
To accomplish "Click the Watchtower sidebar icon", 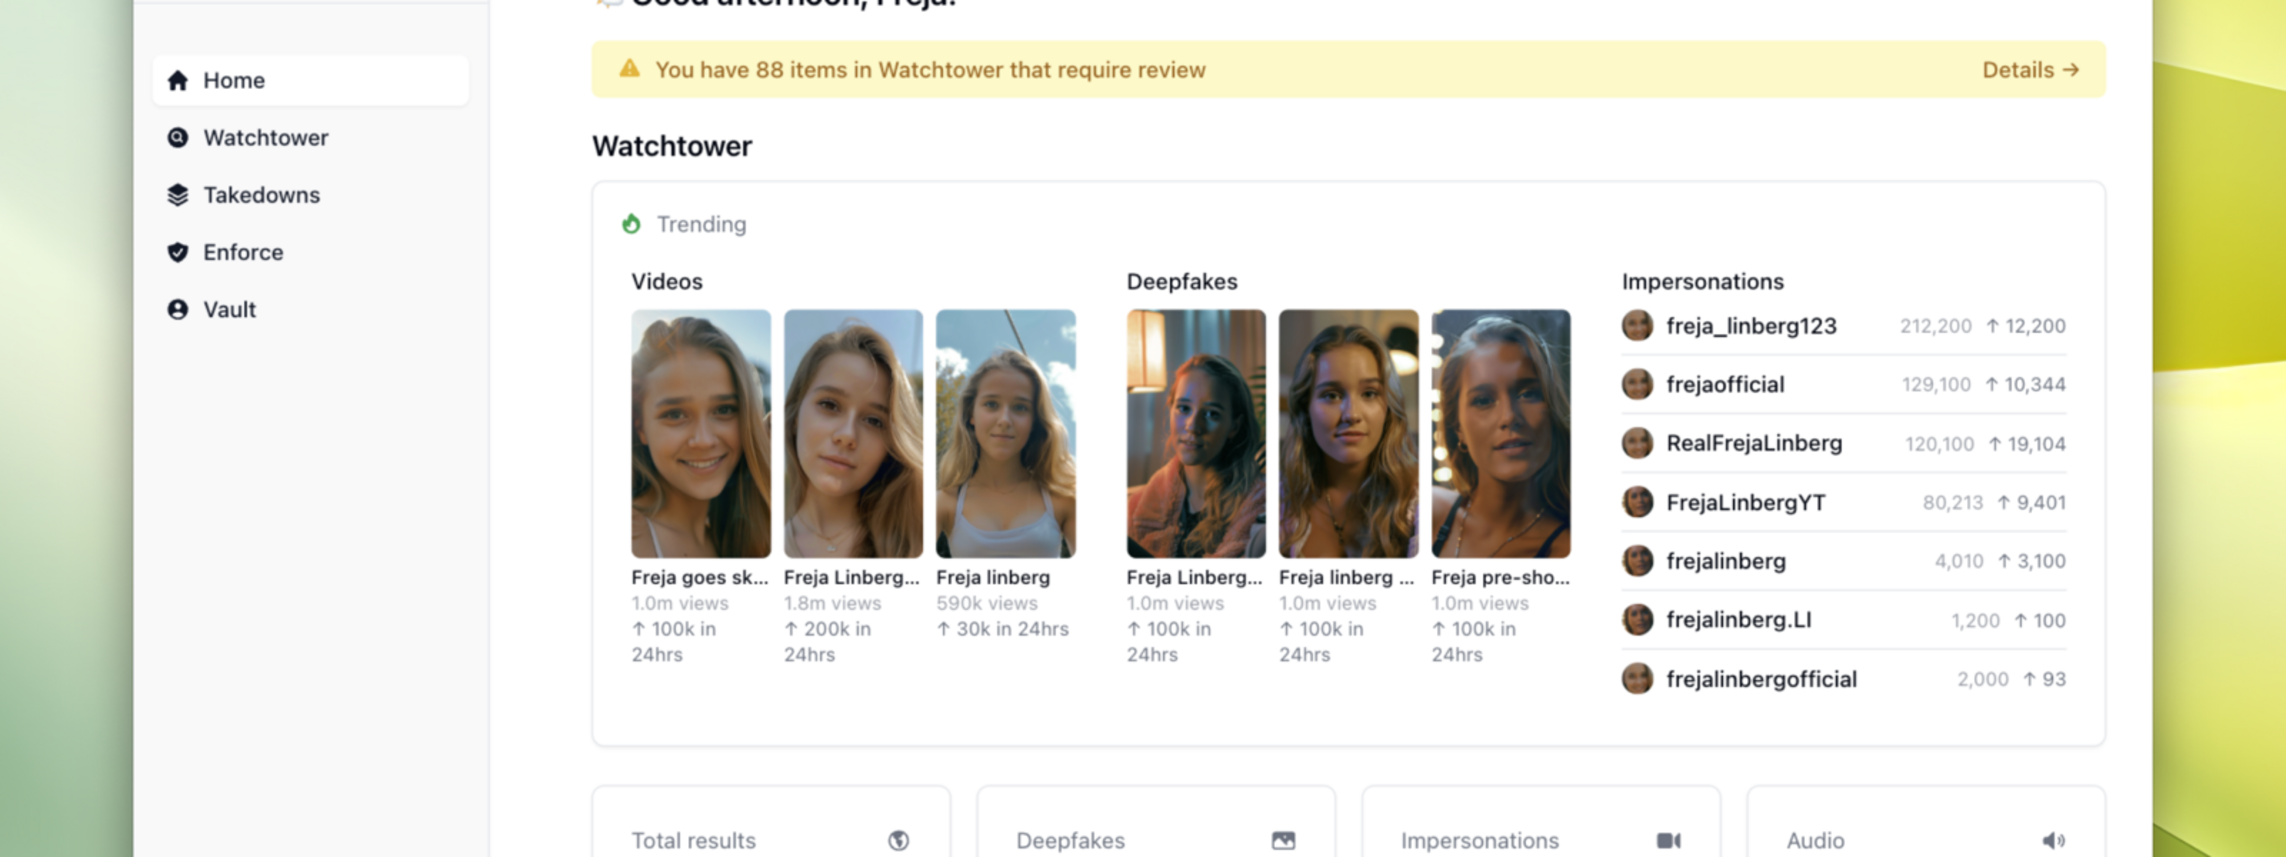I will (178, 138).
